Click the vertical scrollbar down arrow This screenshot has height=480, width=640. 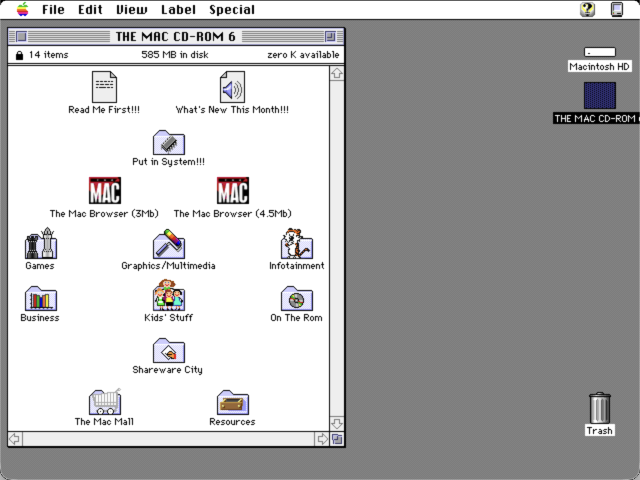pos(337,423)
